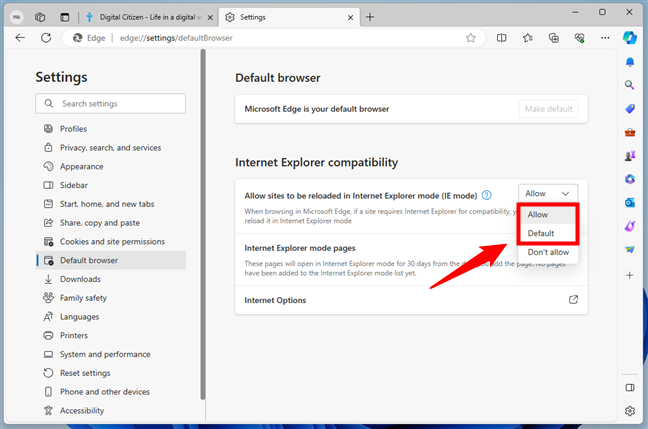Click the notifications bell in the Edge sidebar

(x=629, y=62)
